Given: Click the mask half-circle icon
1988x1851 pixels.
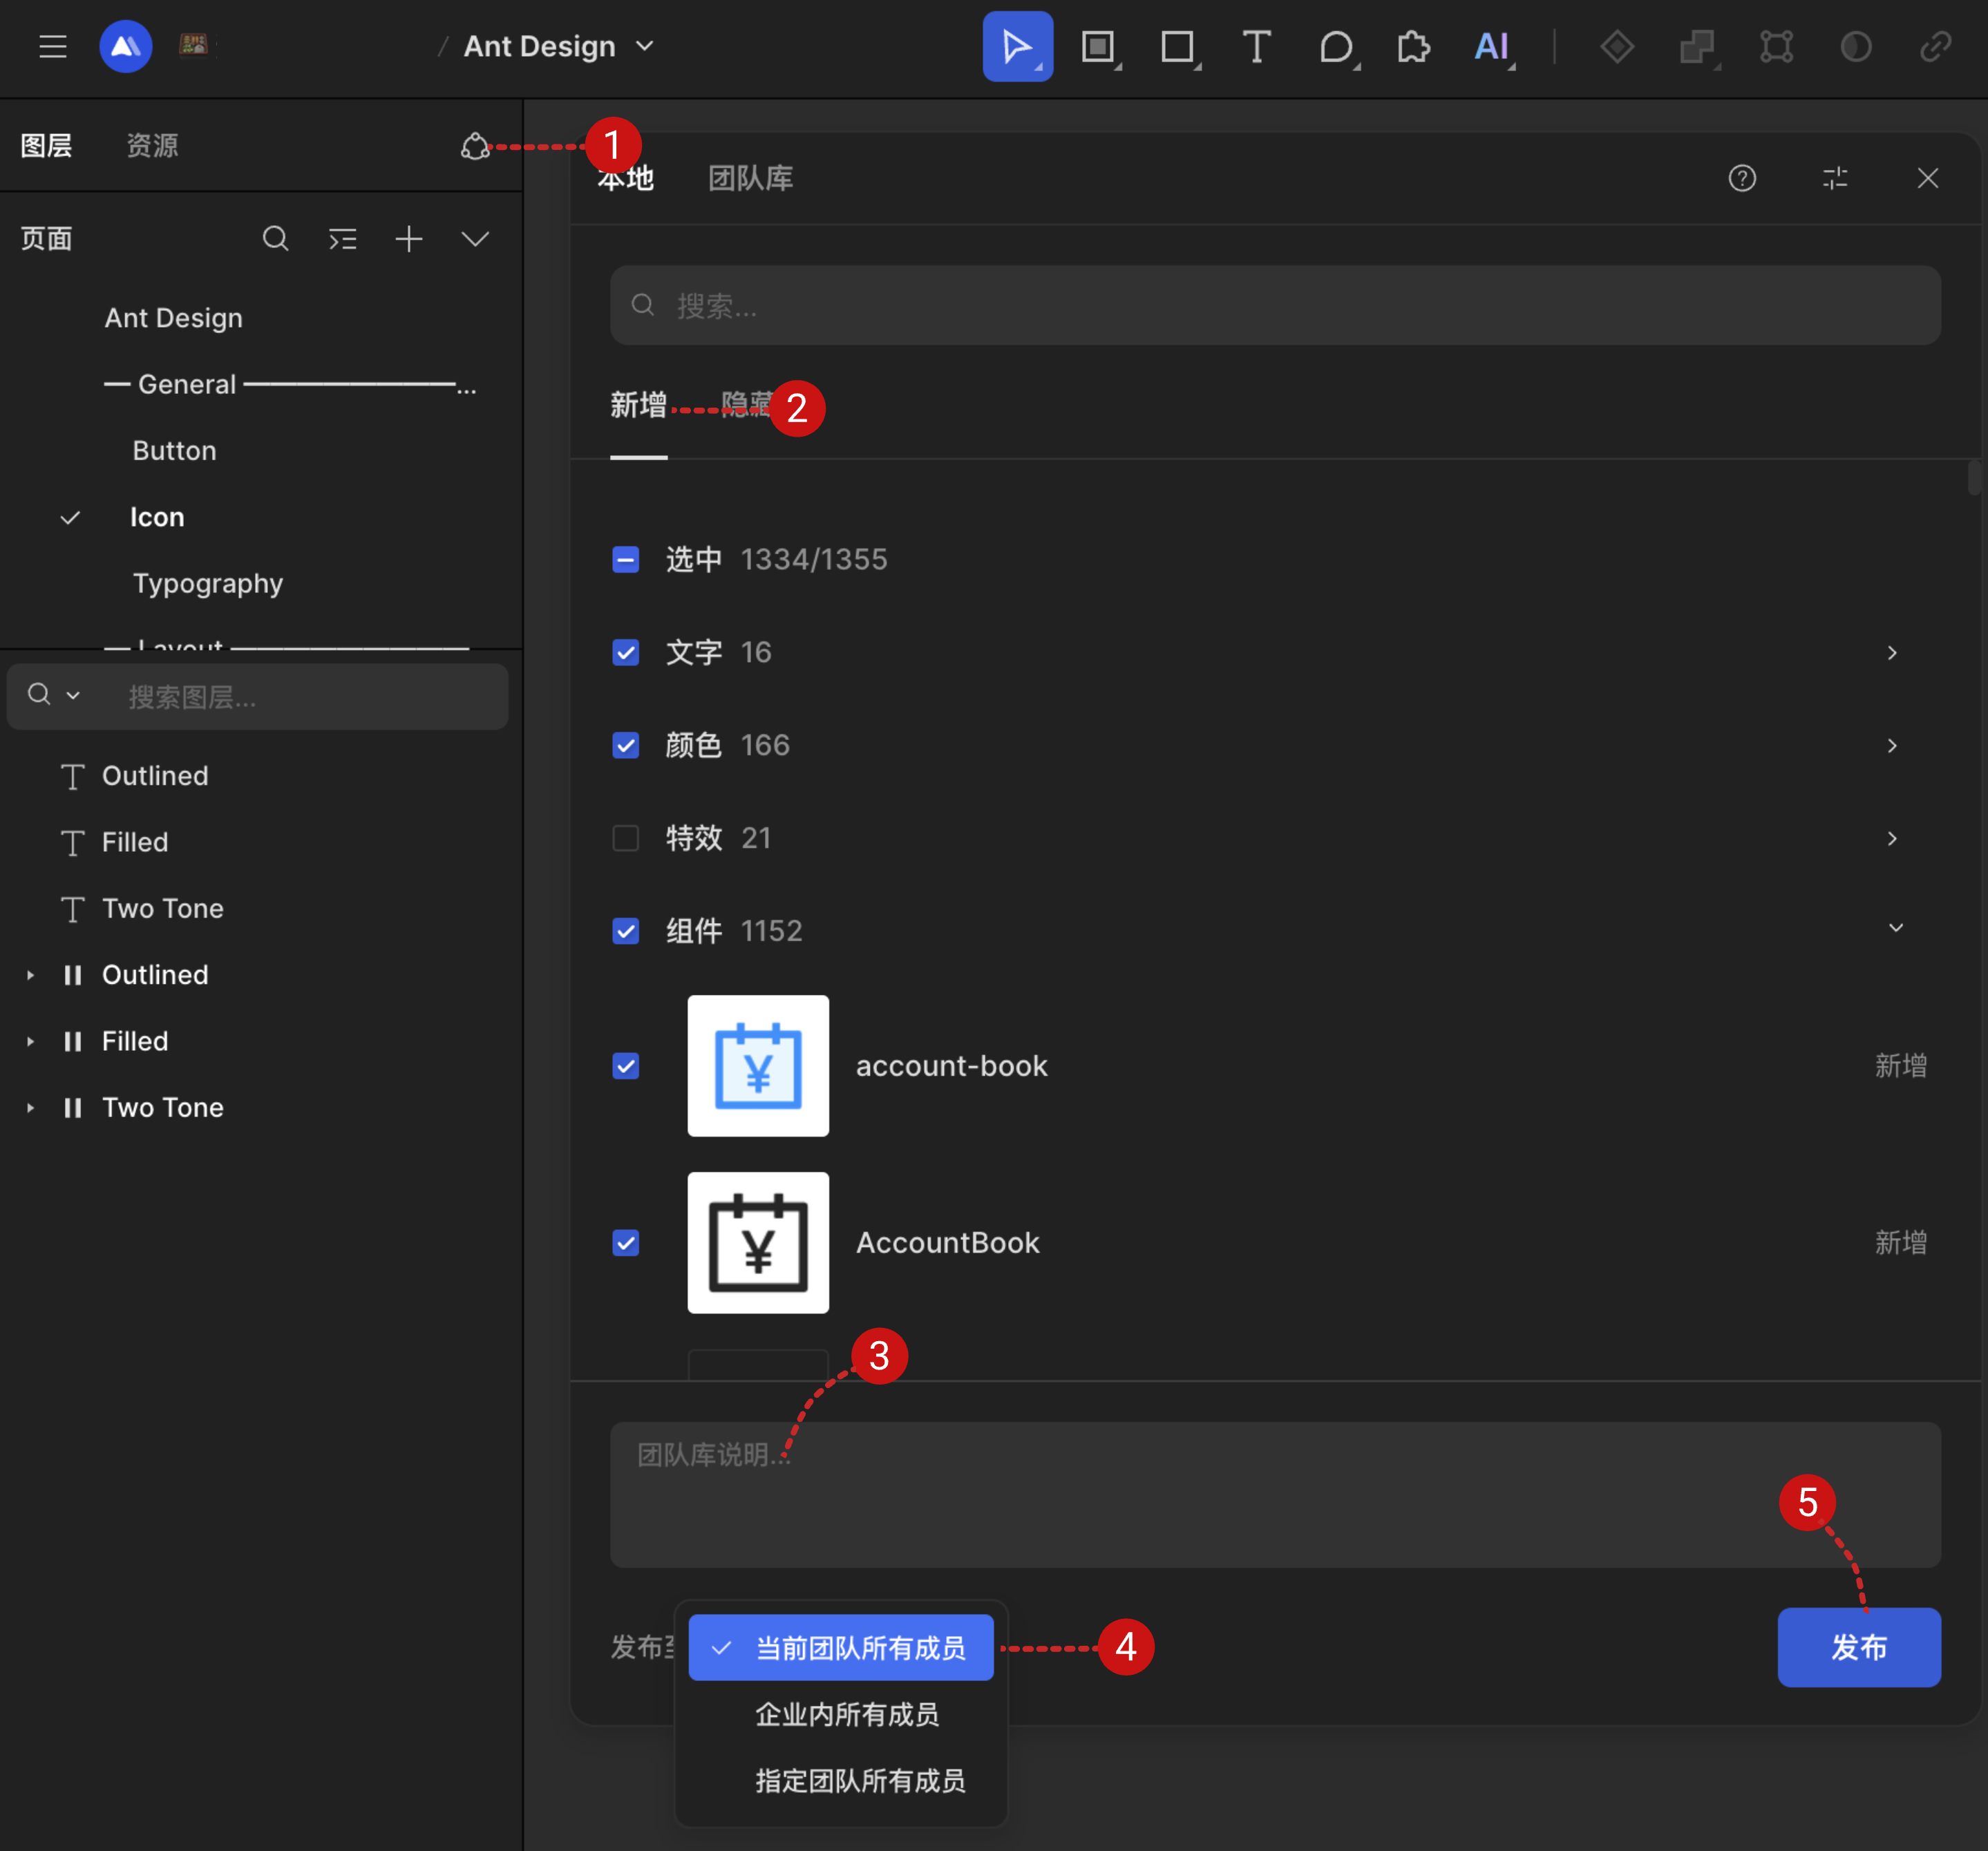Looking at the screenshot, I should (x=1856, y=46).
